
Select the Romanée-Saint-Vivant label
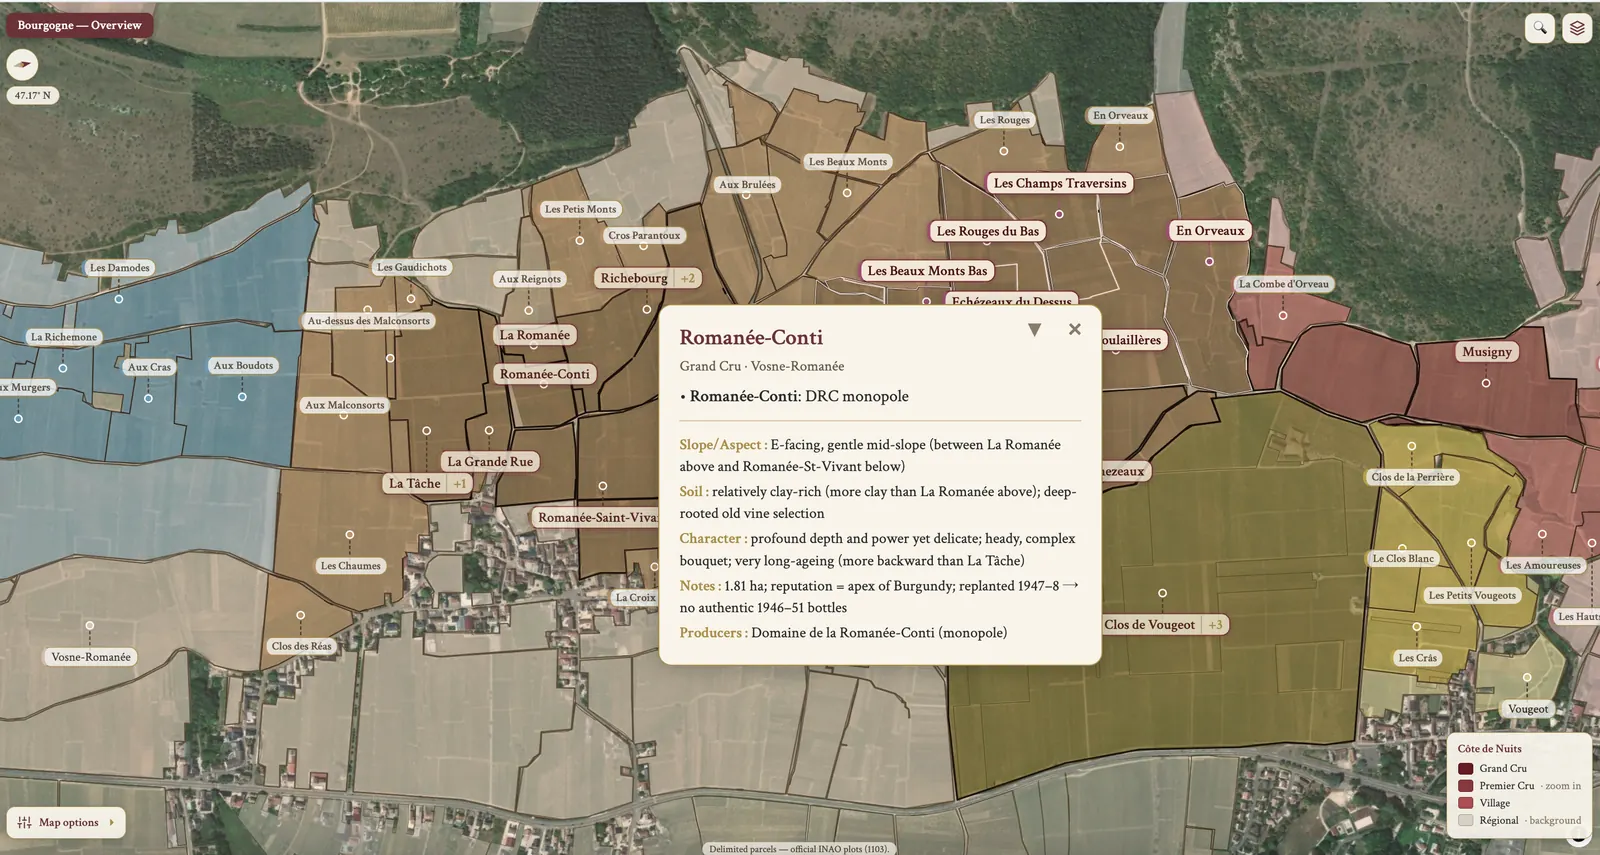point(596,517)
